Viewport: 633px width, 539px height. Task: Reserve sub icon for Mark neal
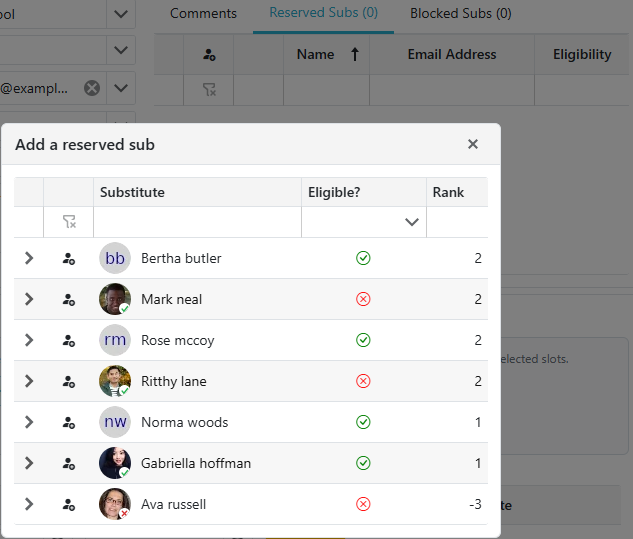[69, 300]
